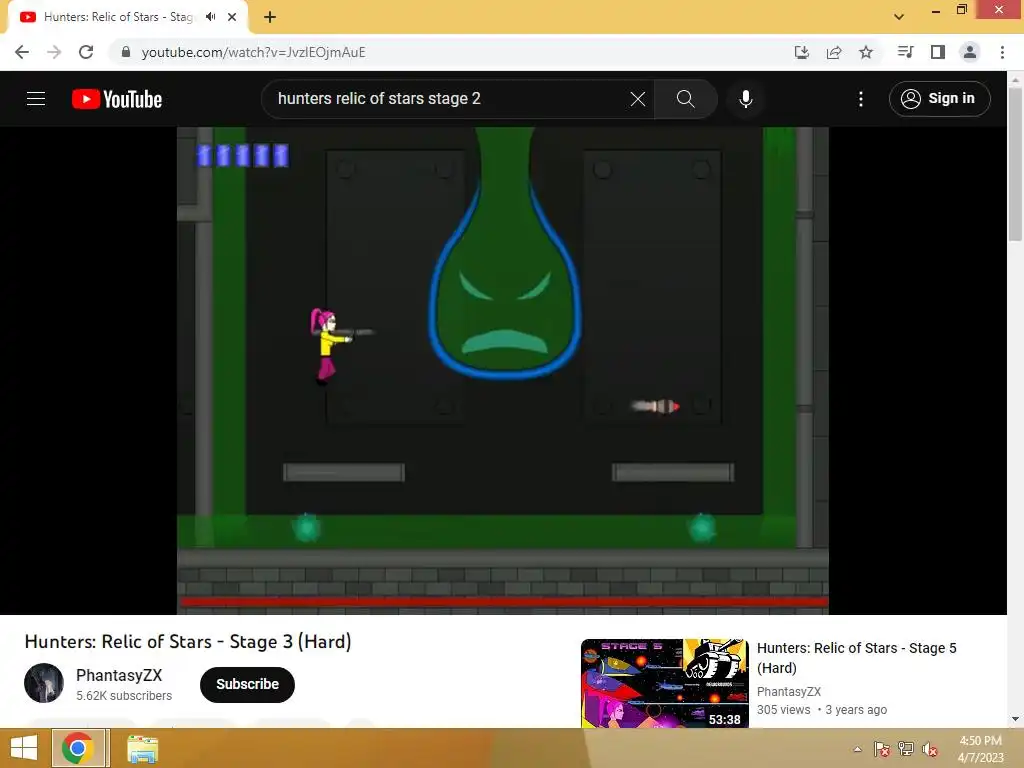Open YouTube settings three-dot menu
The width and height of the screenshot is (1024, 768).
point(861,99)
